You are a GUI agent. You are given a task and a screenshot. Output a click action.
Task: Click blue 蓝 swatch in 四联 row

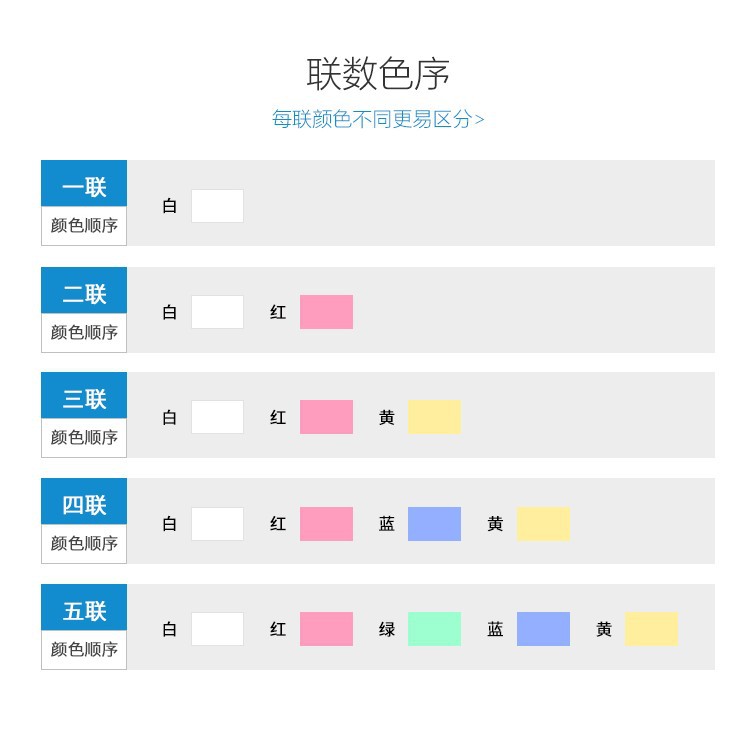coord(434,524)
